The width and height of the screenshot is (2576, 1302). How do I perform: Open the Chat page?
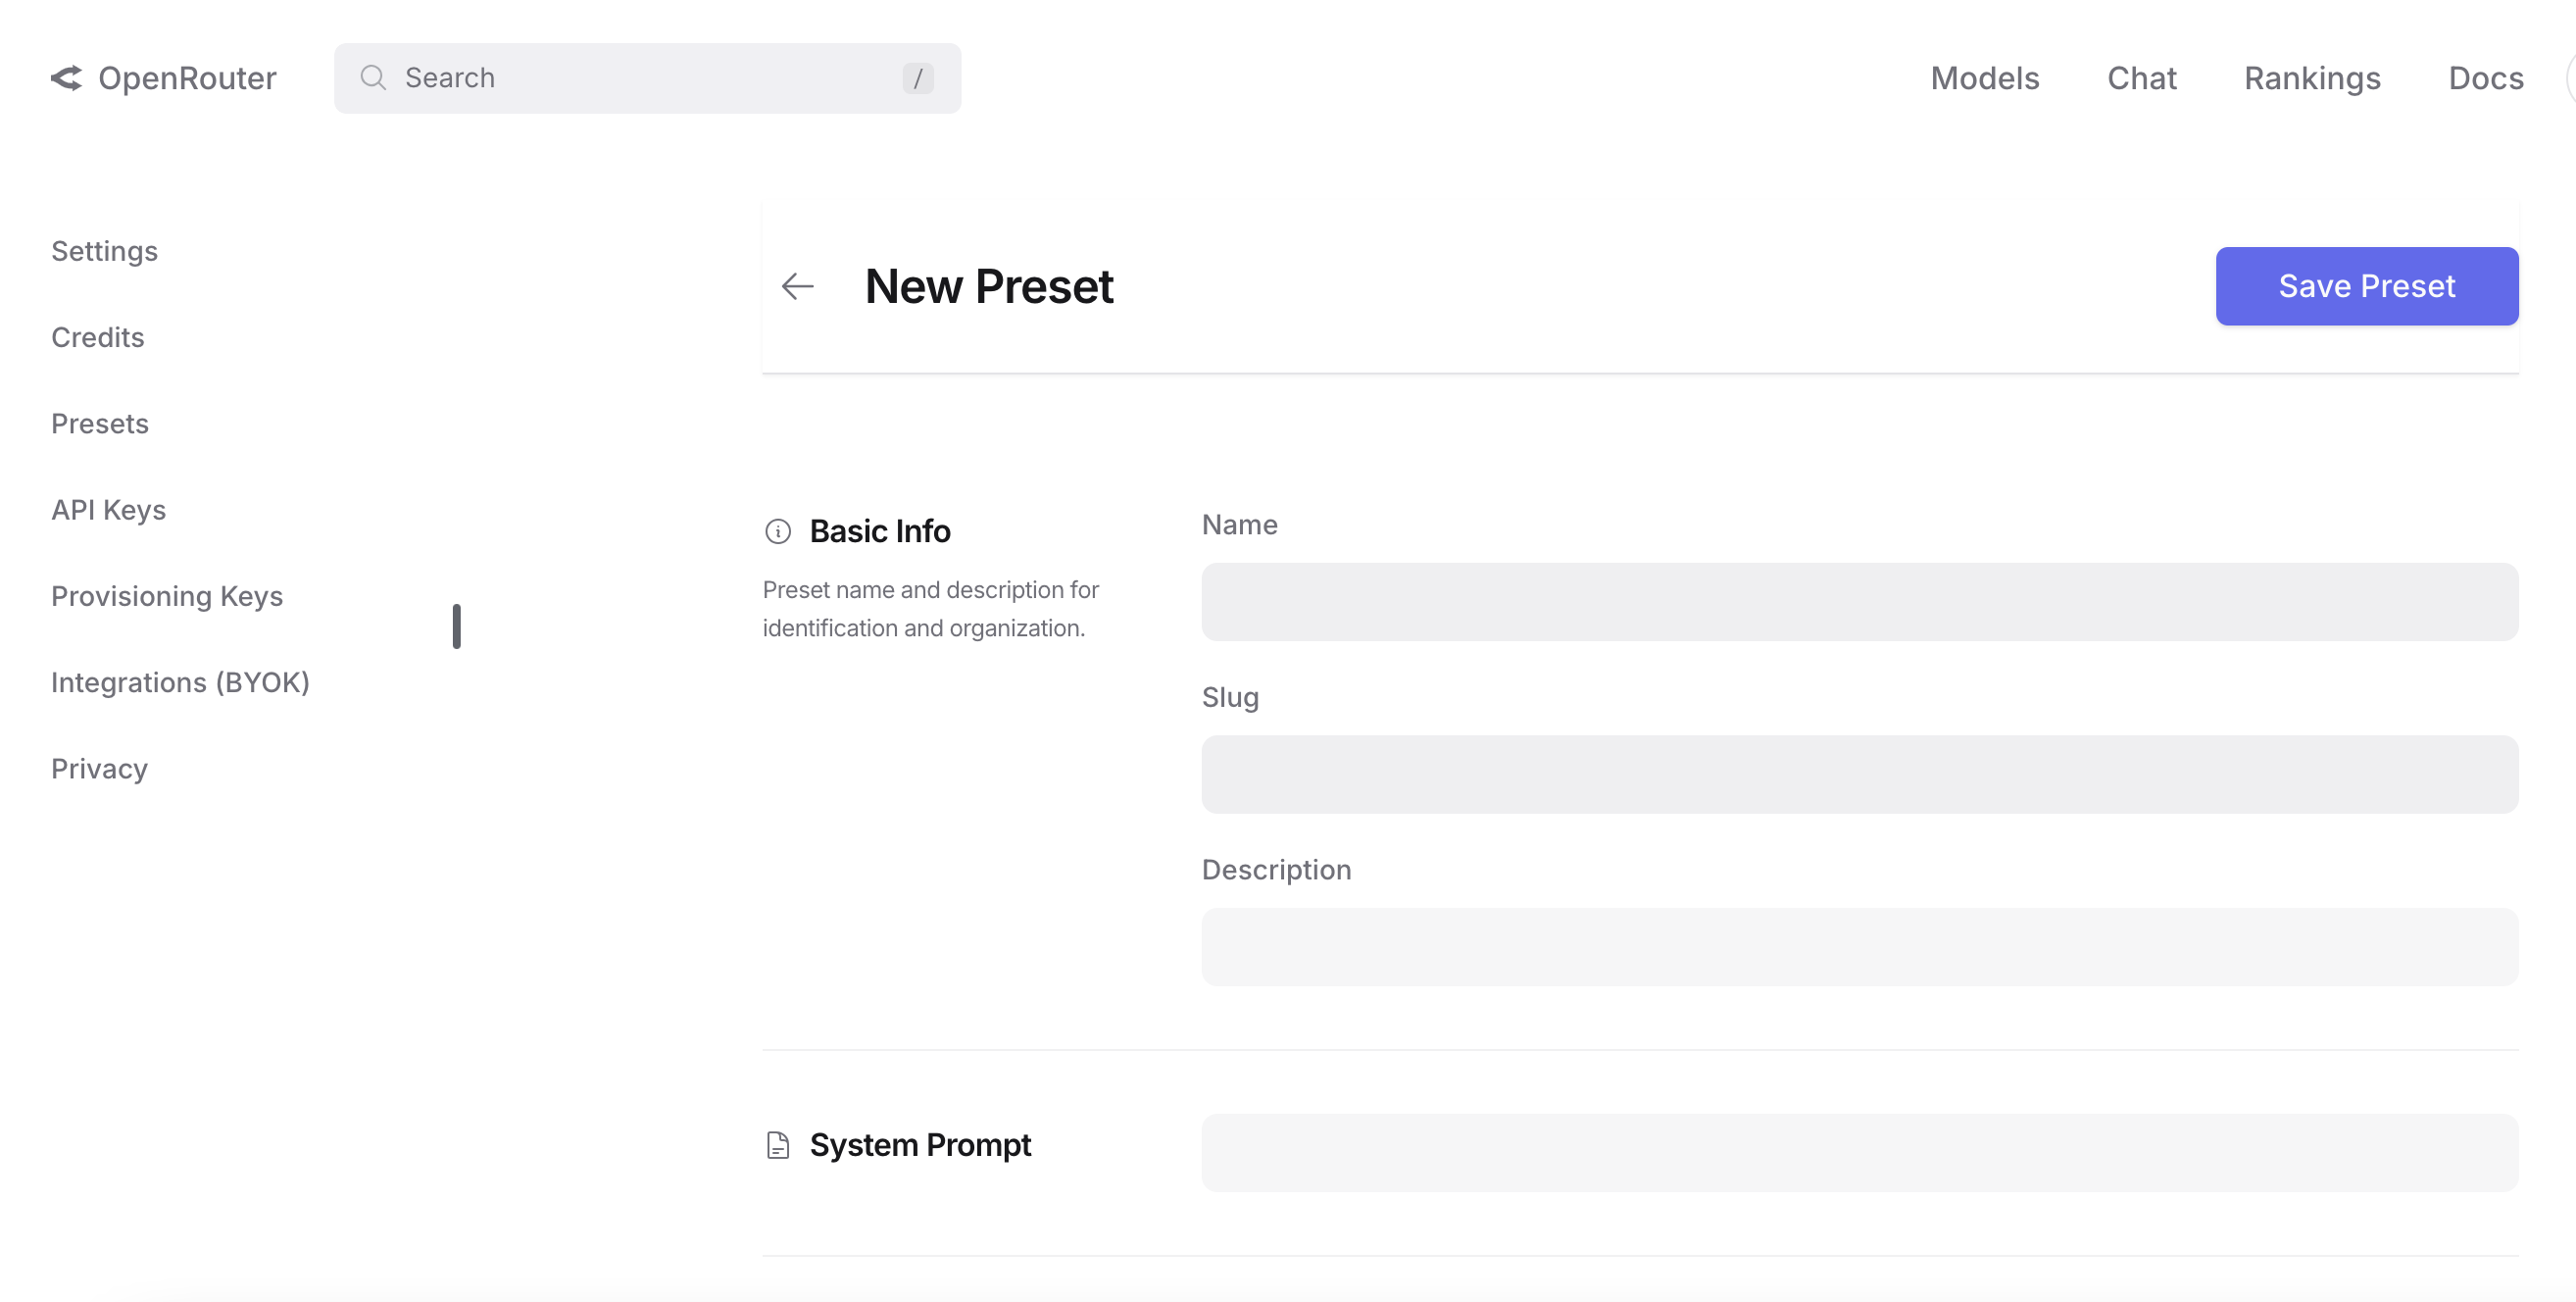[2141, 78]
